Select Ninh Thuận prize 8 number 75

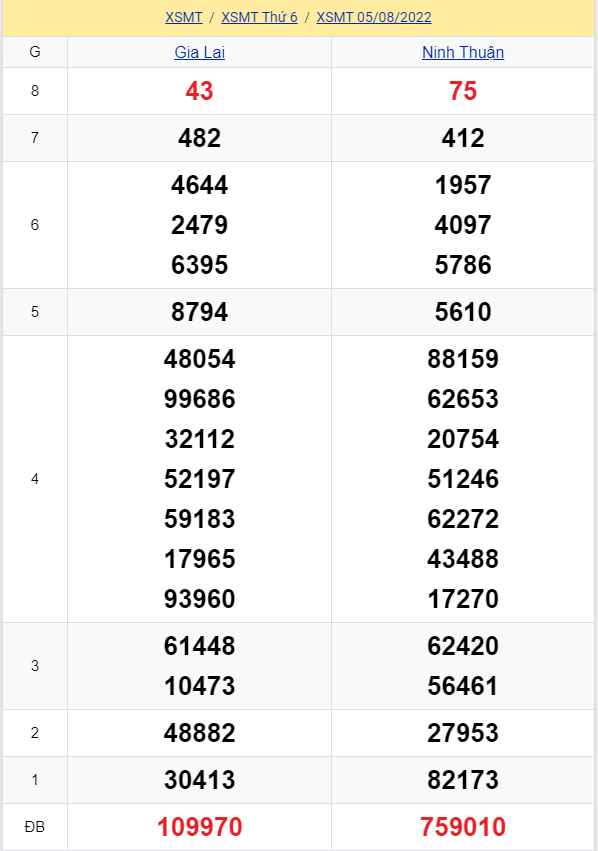coord(463,91)
